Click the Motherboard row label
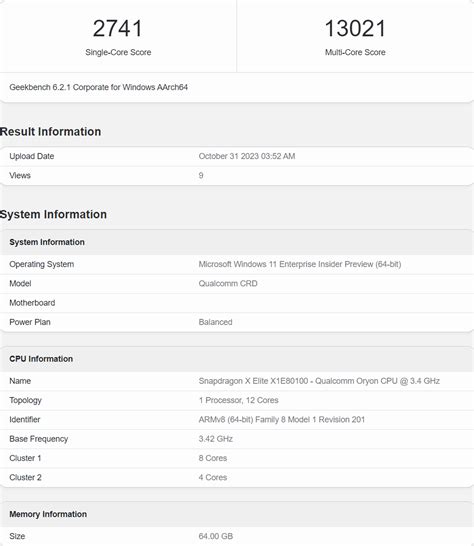 [32, 303]
